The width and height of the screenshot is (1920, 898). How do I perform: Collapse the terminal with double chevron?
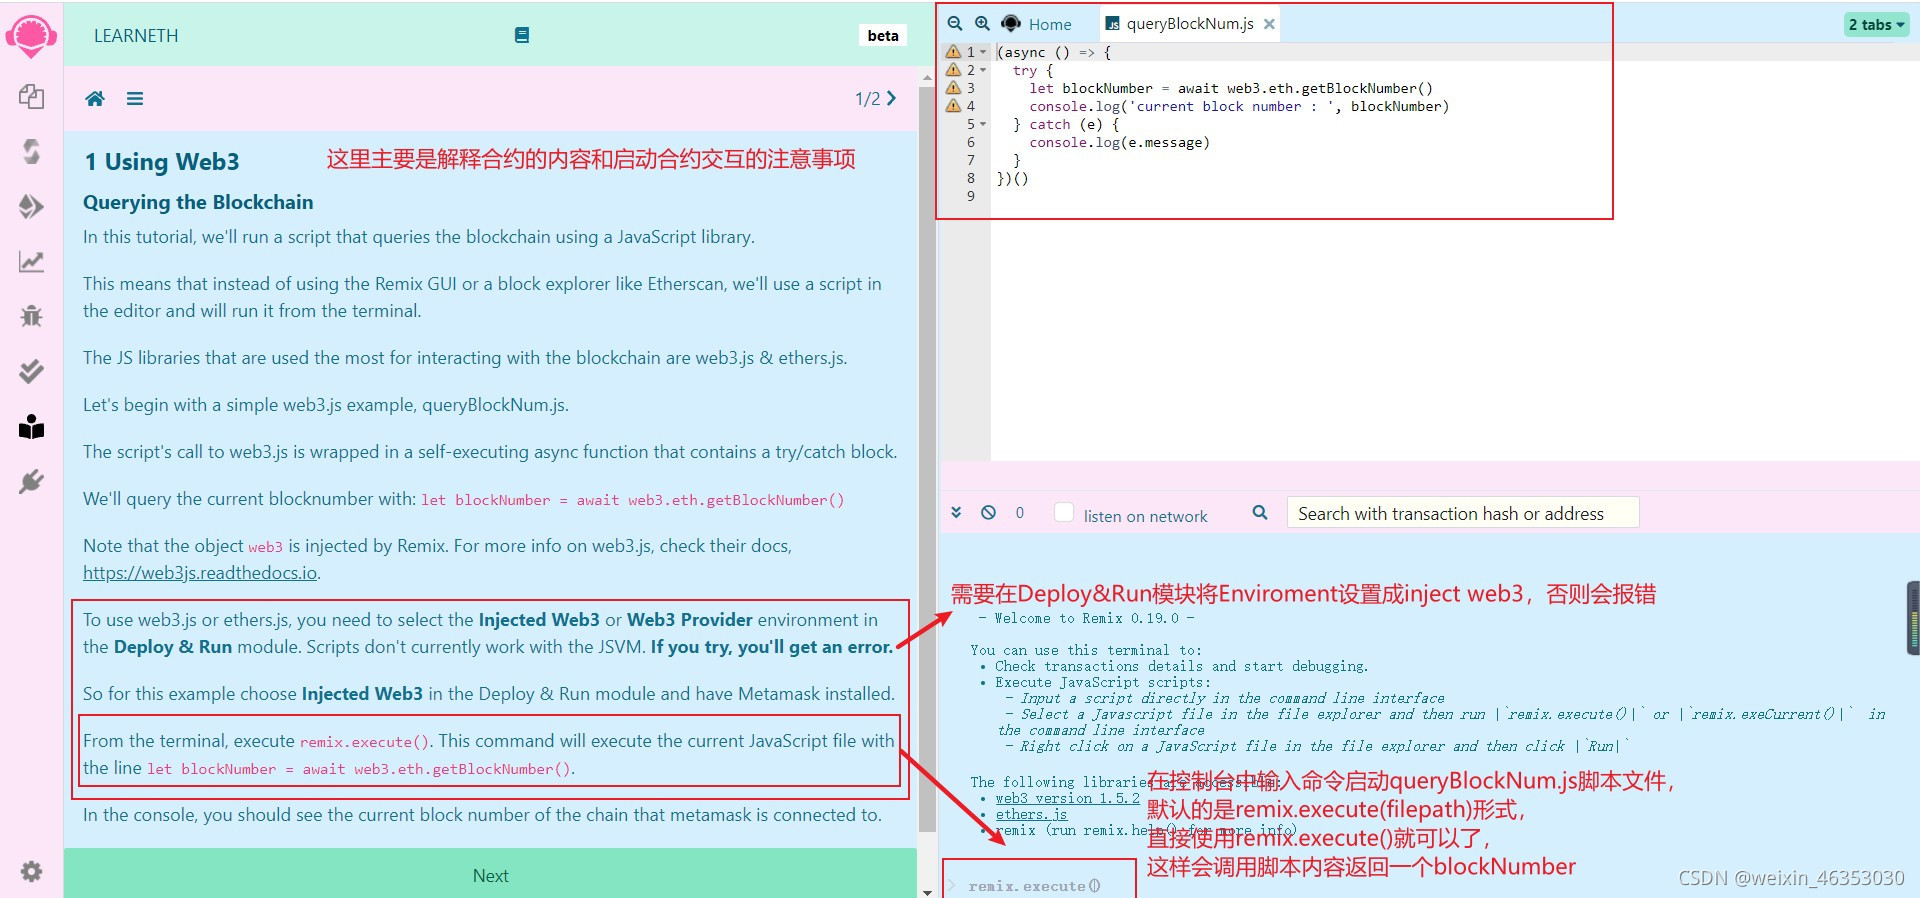pyautogui.click(x=956, y=512)
